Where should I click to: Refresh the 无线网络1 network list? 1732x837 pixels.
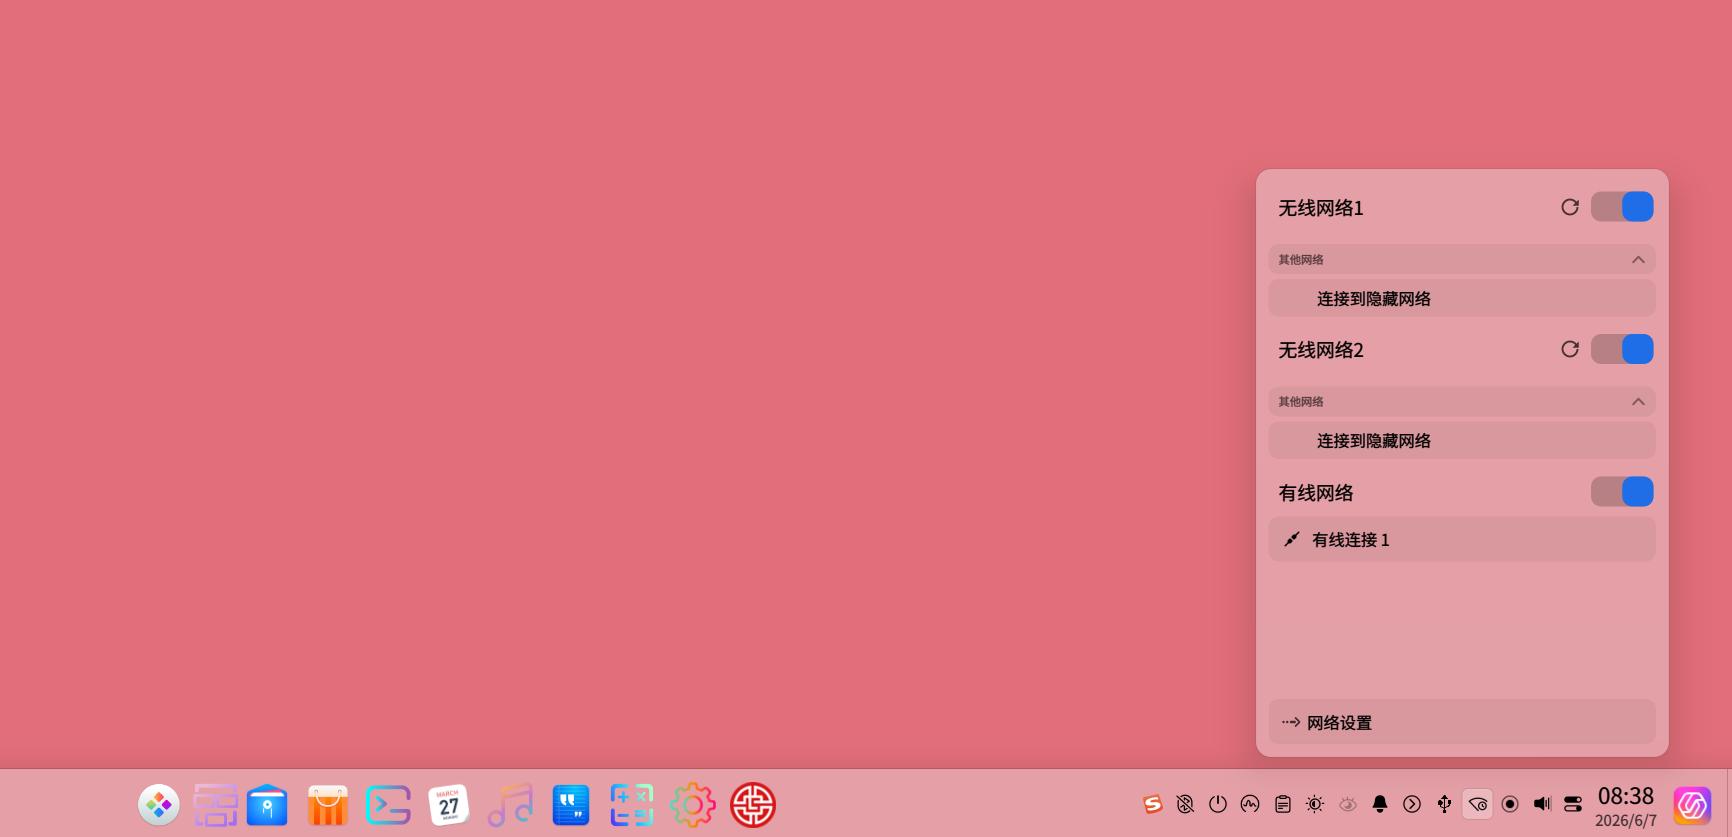click(x=1570, y=207)
